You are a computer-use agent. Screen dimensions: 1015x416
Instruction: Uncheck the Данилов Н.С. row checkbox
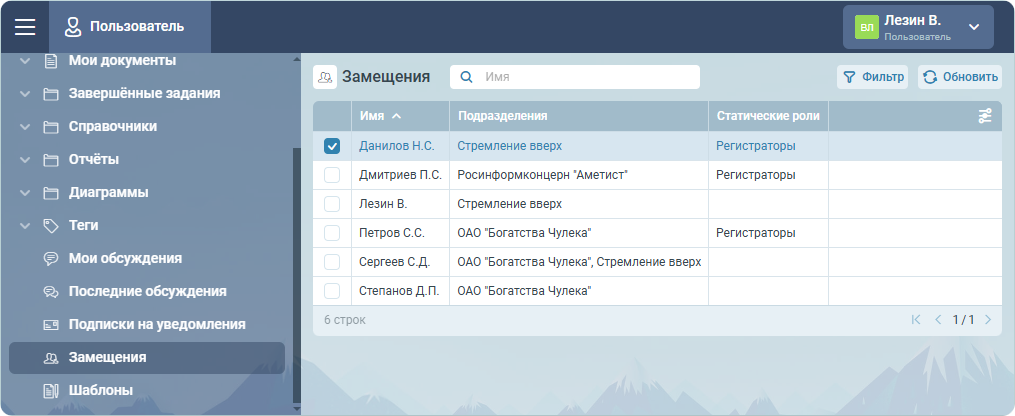tap(332, 146)
